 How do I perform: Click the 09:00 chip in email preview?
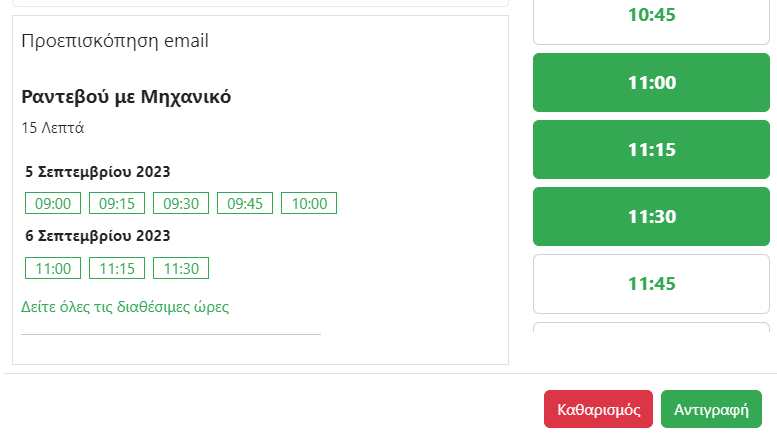[53, 203]
